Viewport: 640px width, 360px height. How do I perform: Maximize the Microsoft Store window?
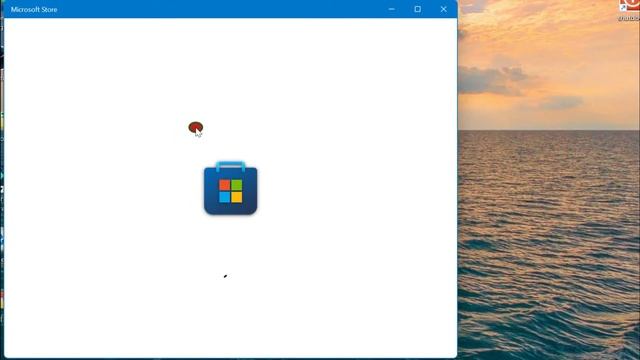[x=418, y=9]
